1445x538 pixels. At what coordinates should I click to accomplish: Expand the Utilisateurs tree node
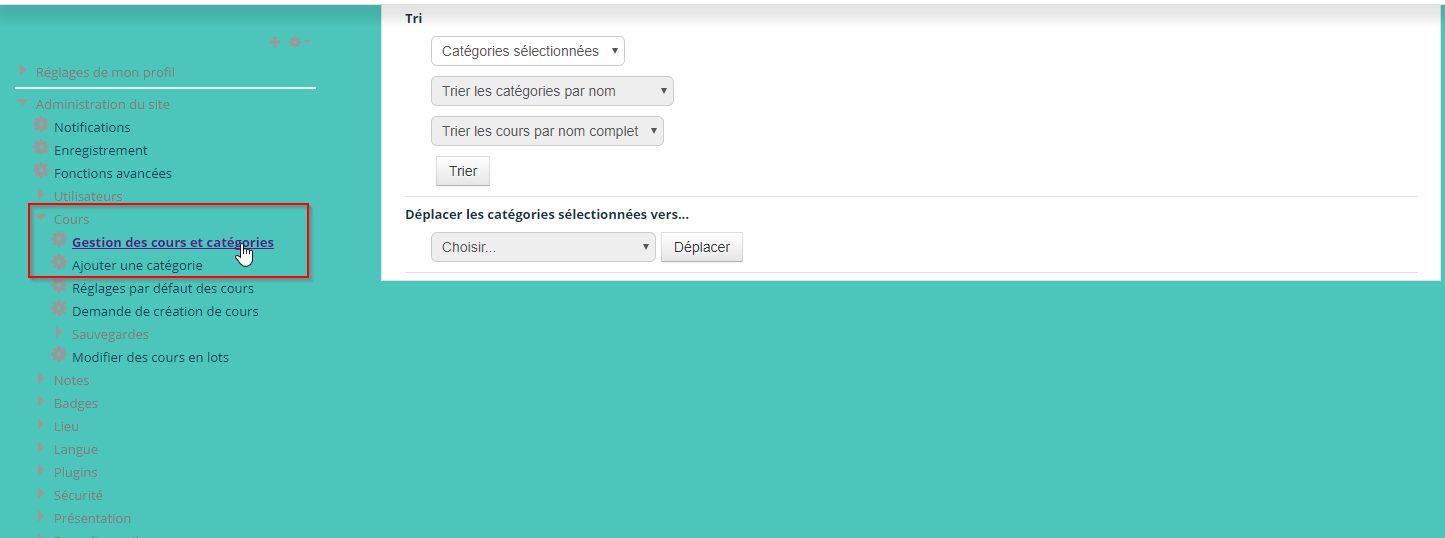[41, 195]
